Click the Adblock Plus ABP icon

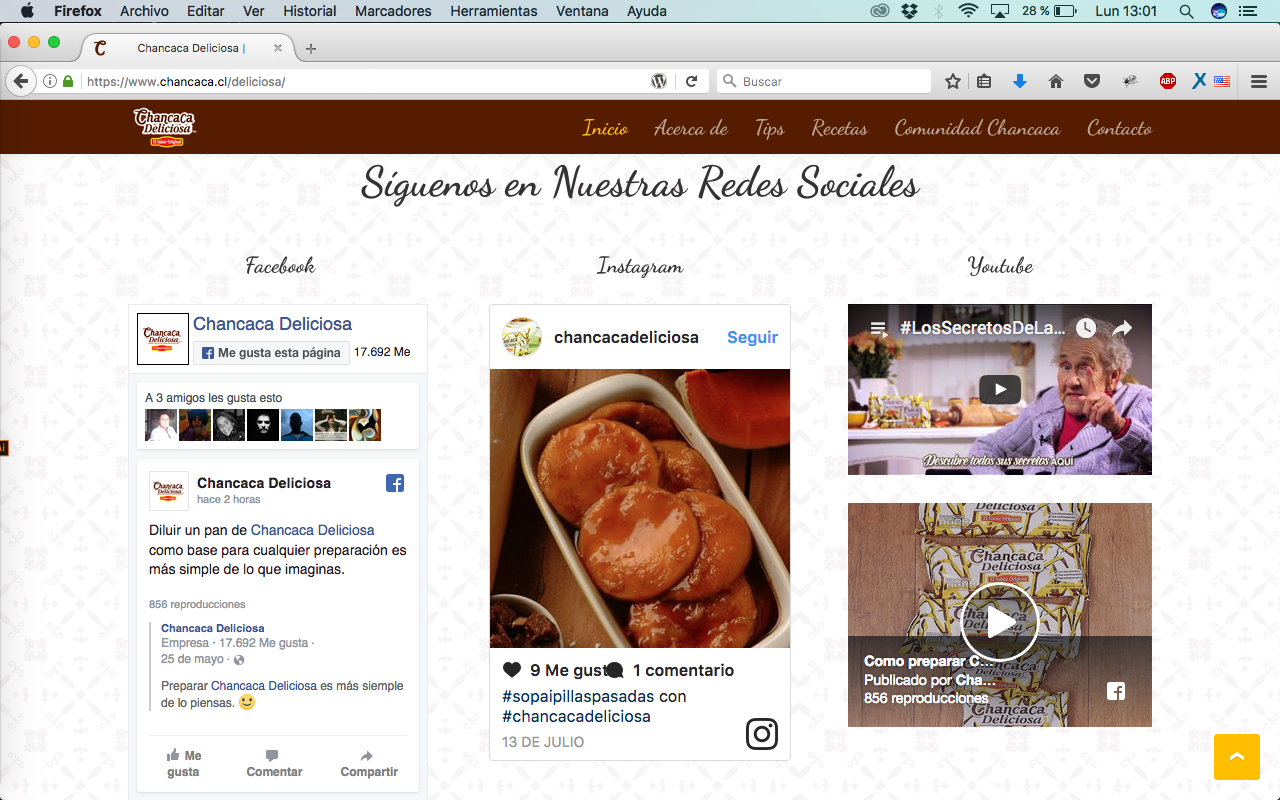1168,81
